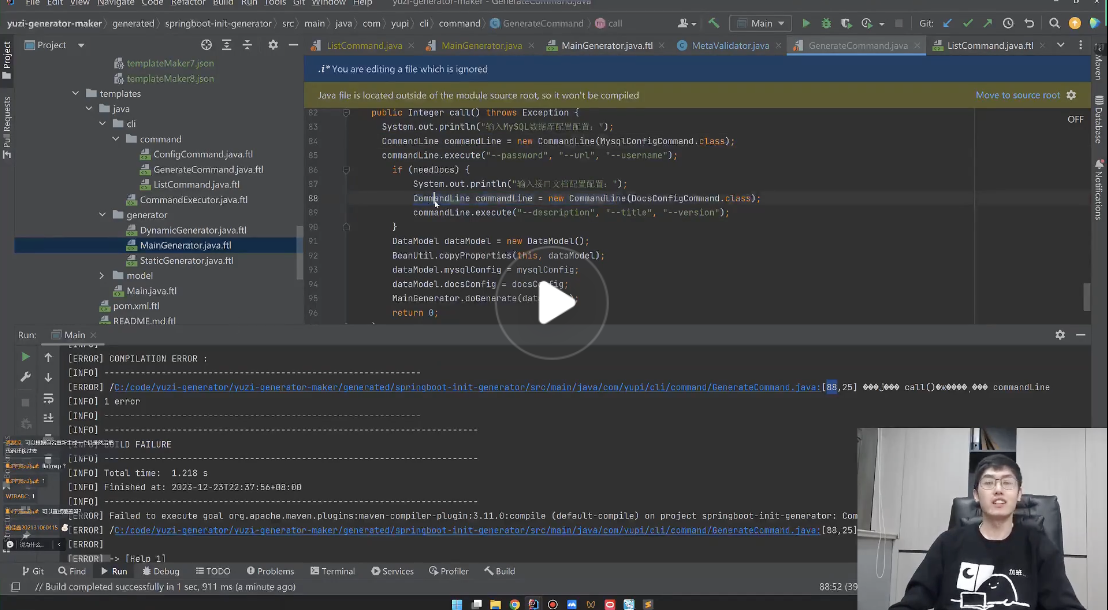Screen dimensions: 1108x610
Task: Open Git history clock icon
Action: (1010, 23)
